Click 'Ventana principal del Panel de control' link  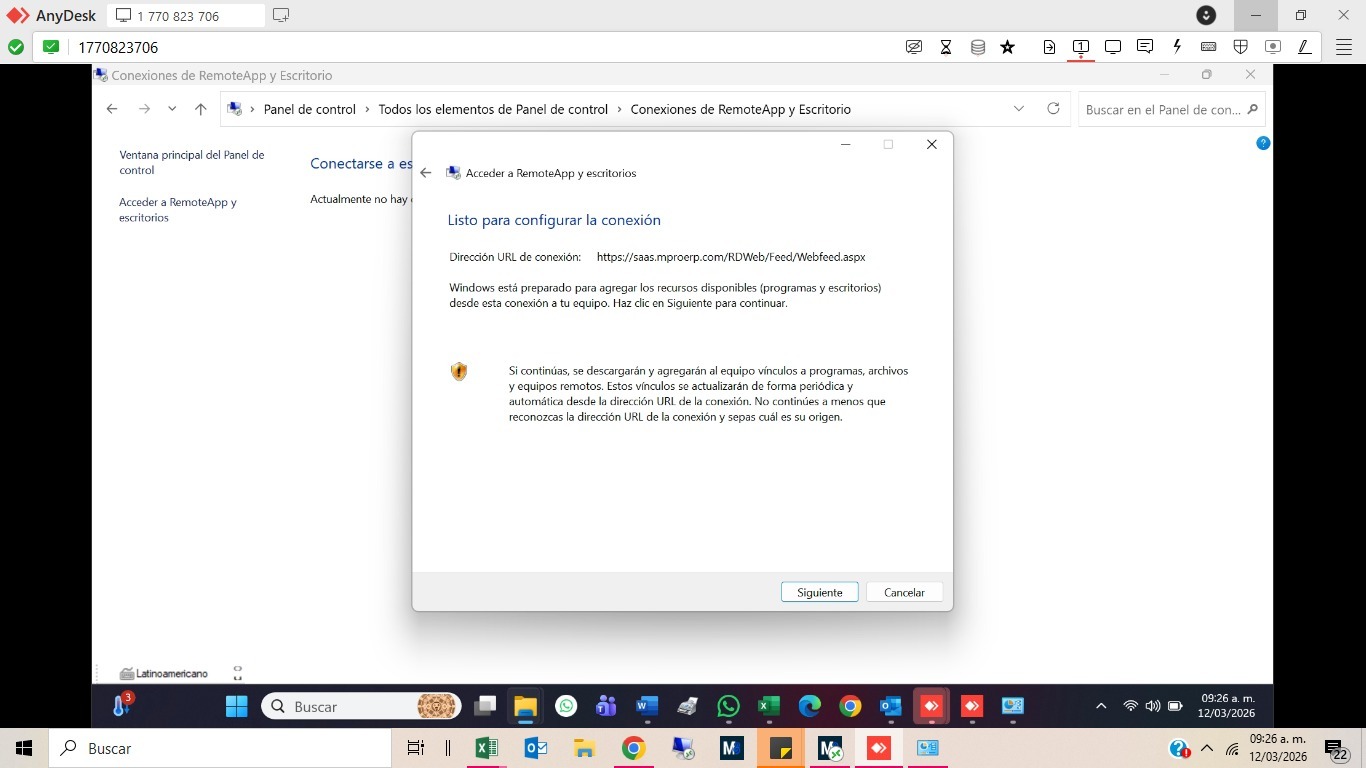click(x=192, y=162)
